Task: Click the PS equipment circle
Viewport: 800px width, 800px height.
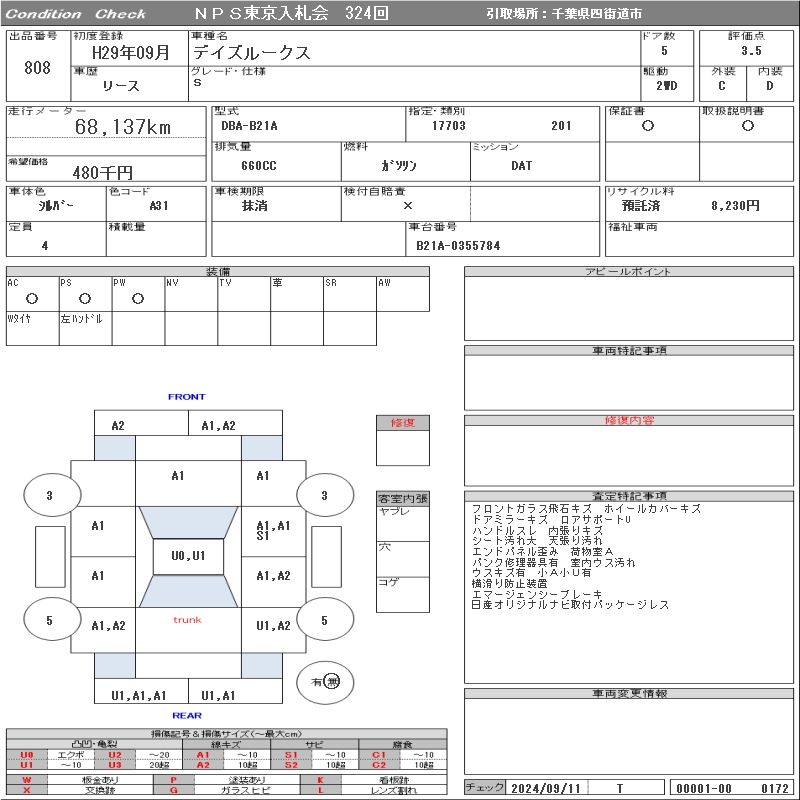Action: click(x=85, y=298)
